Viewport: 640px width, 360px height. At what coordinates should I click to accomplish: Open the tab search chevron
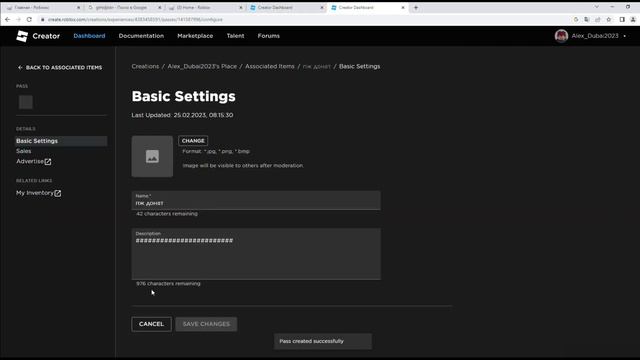point(596,7)
